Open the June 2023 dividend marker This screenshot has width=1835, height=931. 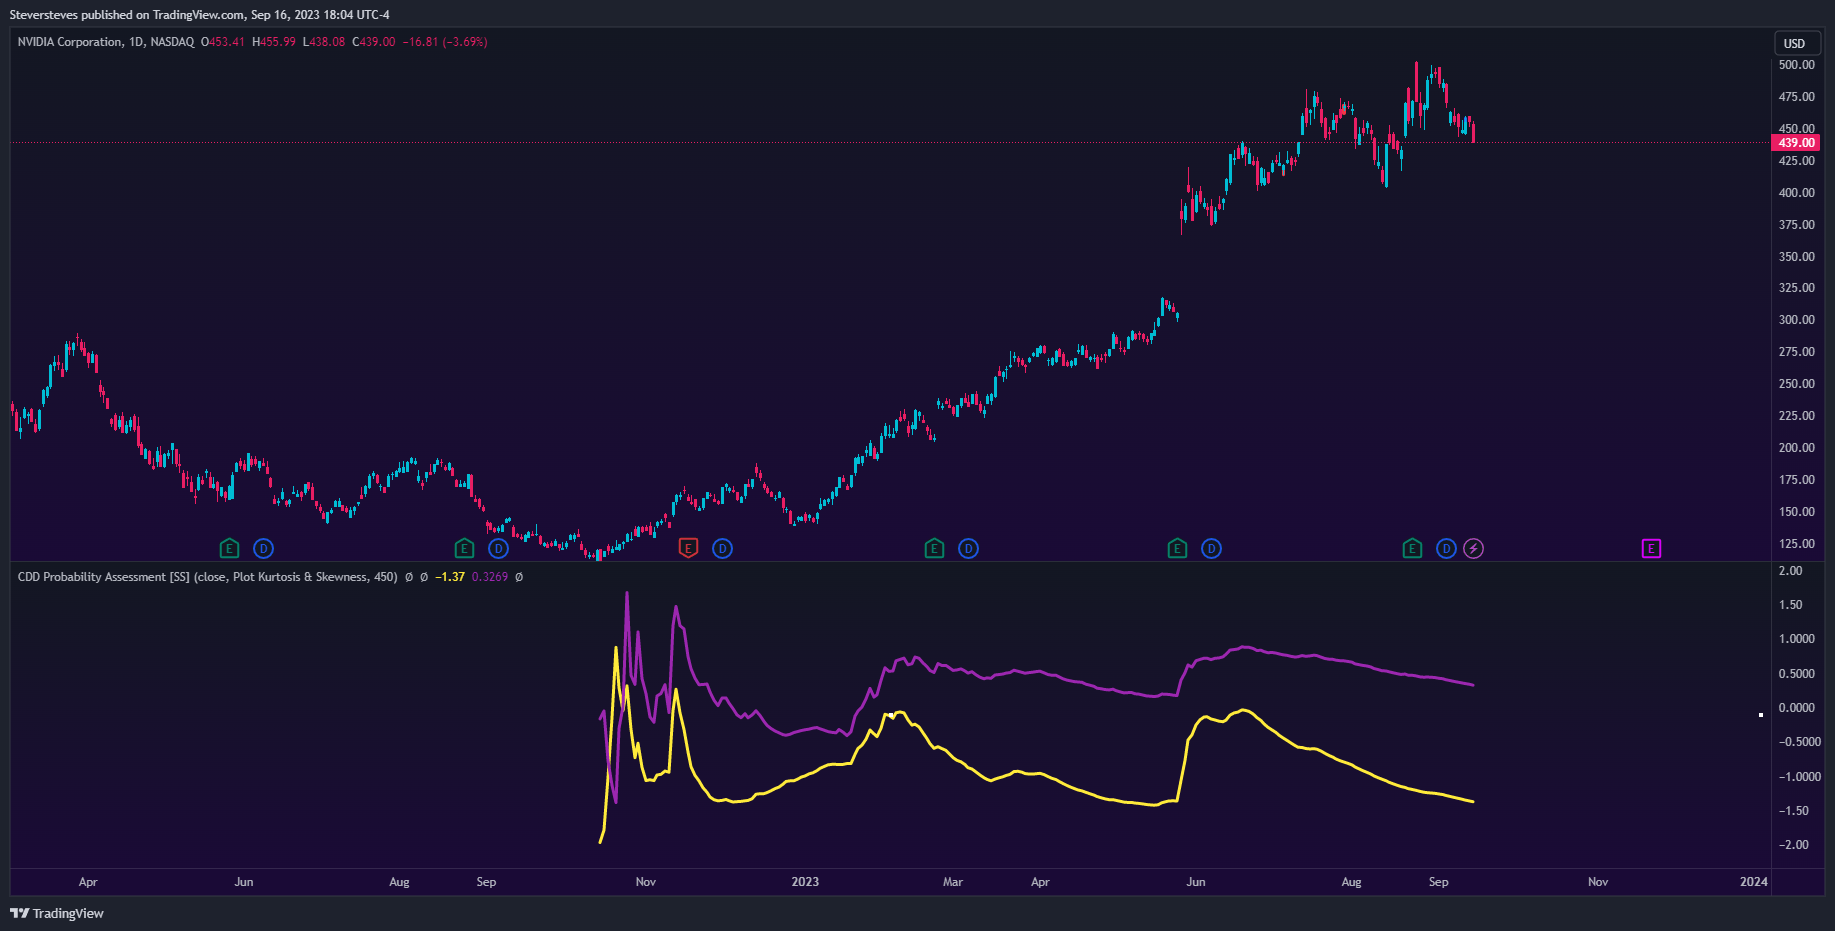click(1211, 548)
